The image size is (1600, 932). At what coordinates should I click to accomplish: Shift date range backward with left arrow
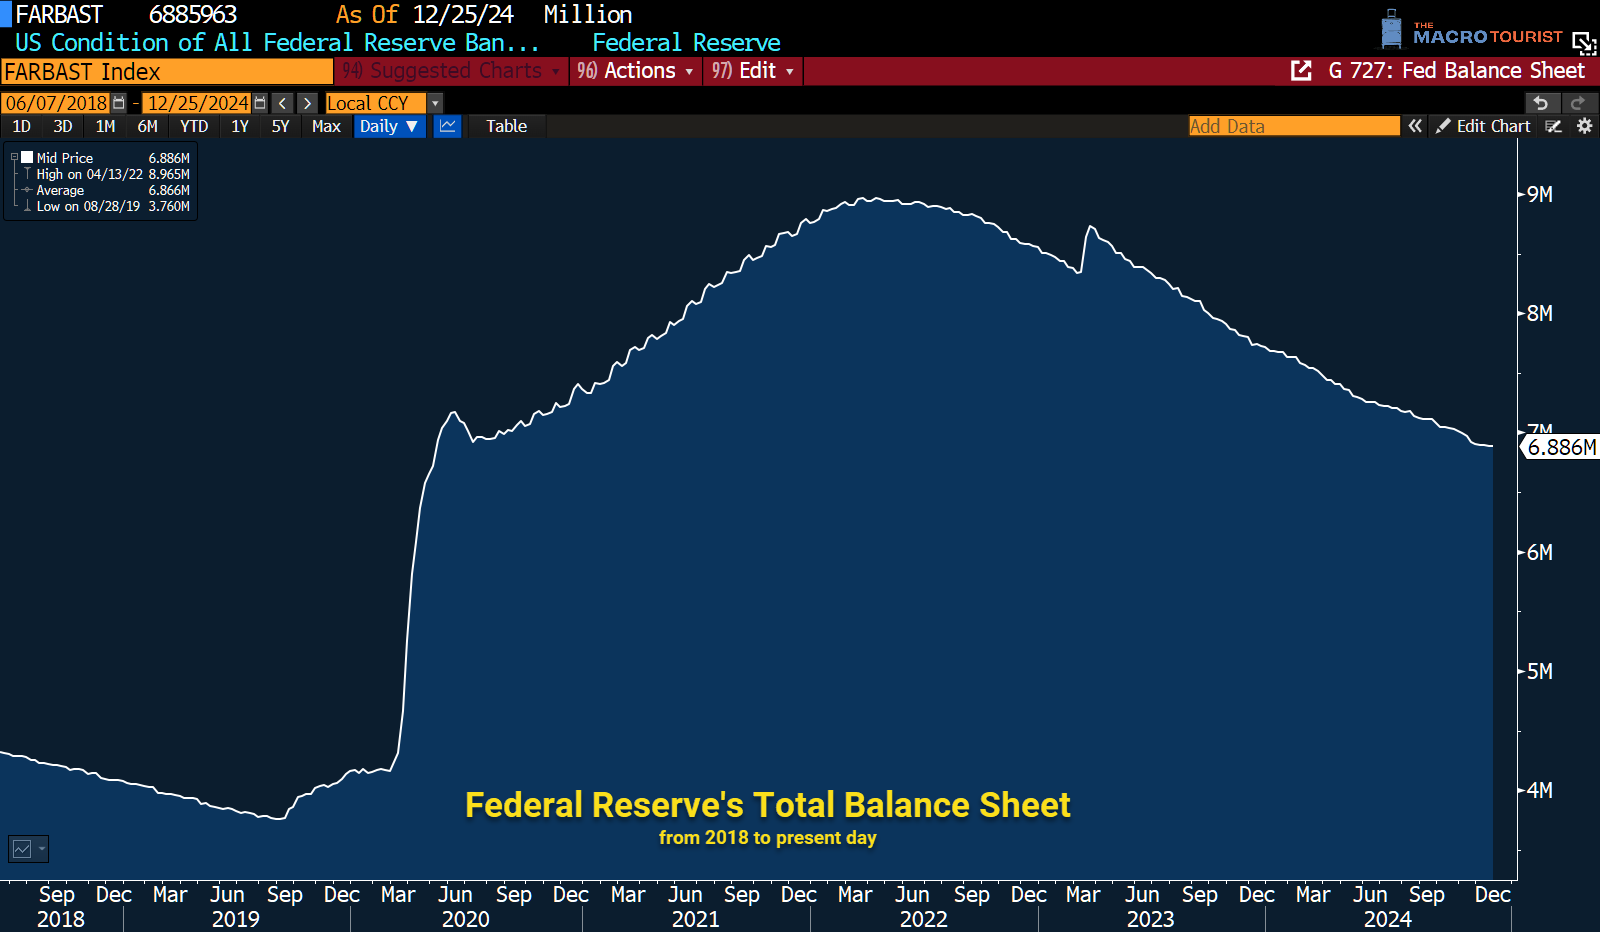[x=283, y=103]
